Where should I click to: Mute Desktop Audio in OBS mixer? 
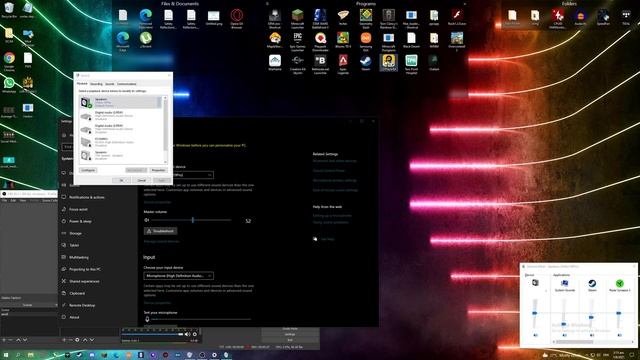[187, 334]
